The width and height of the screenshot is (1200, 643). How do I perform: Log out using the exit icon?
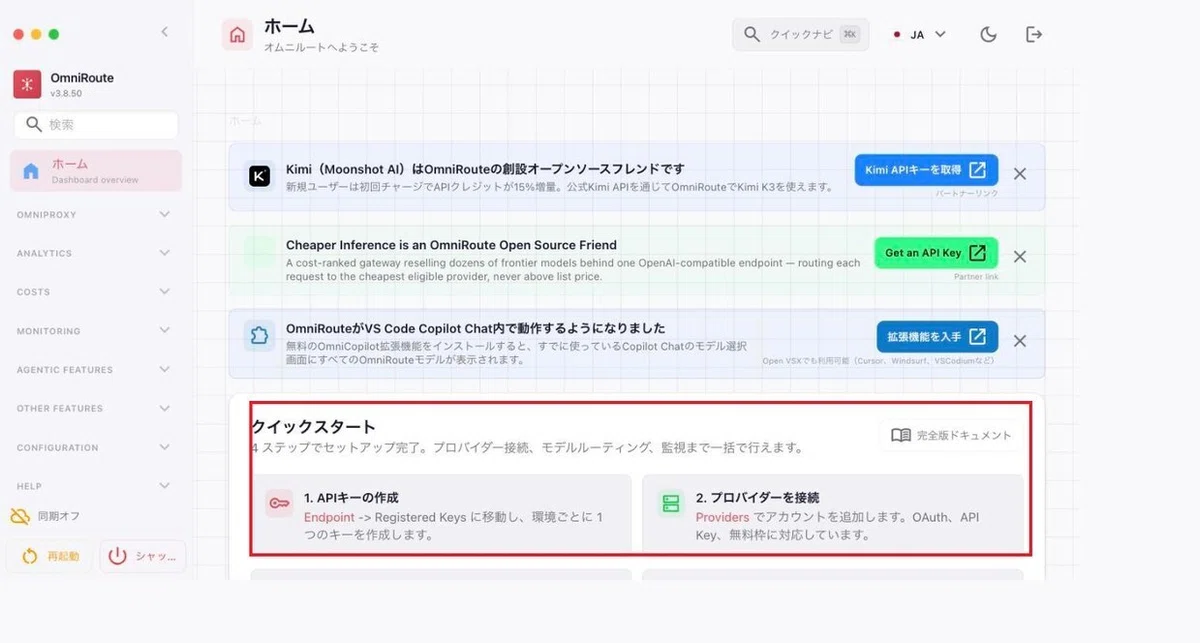click(x=1034, y=34)
